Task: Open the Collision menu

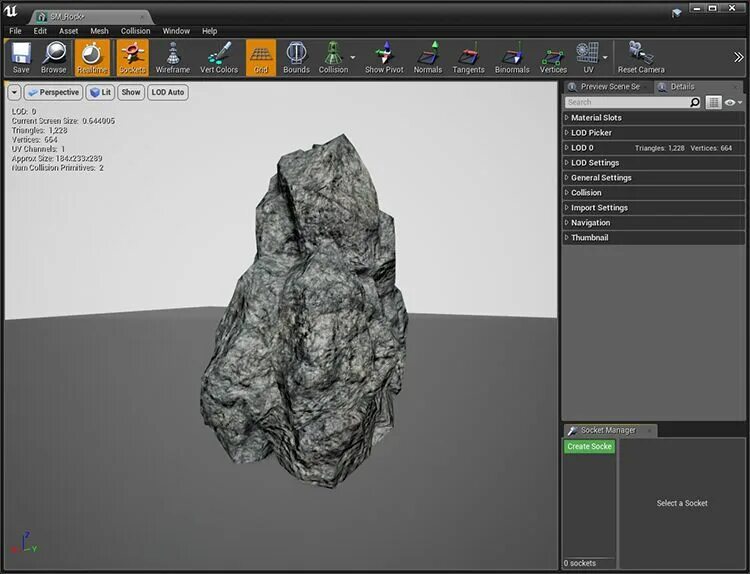Action: (135, 31)
